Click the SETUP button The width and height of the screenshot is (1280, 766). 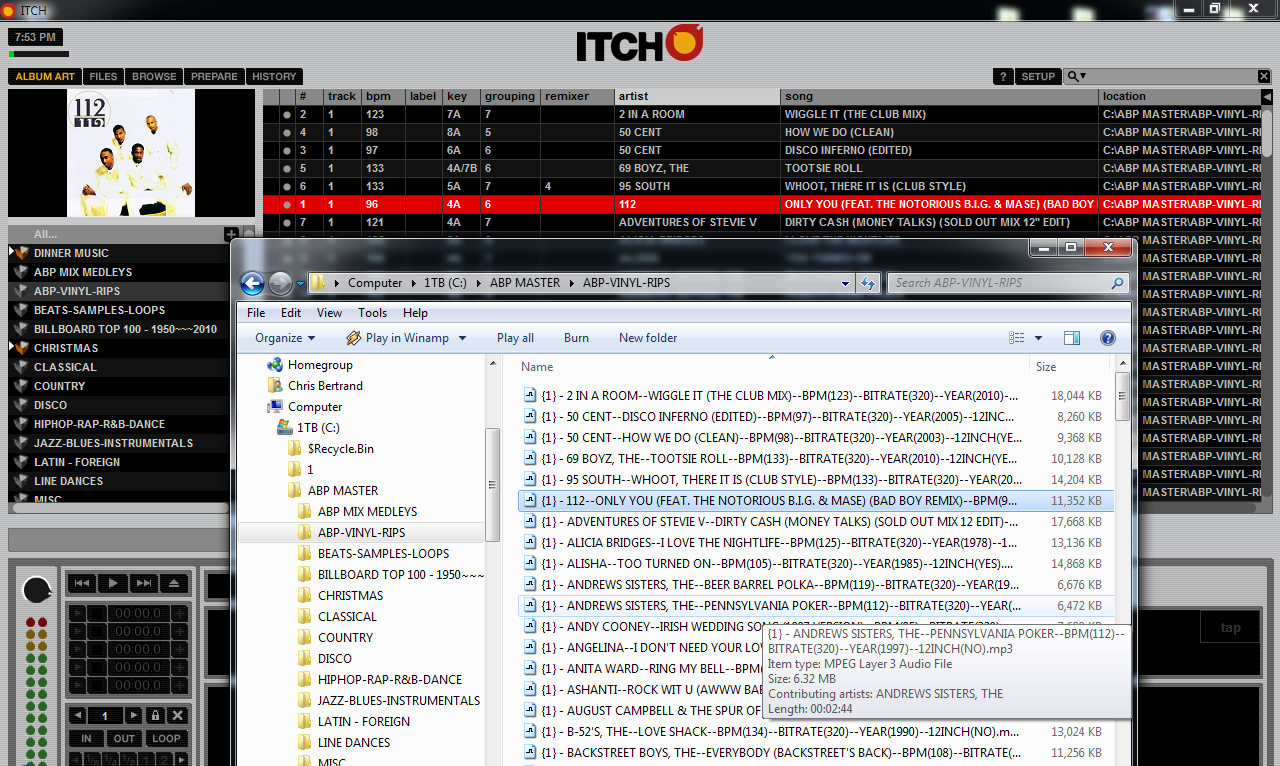coord(1037,77)
